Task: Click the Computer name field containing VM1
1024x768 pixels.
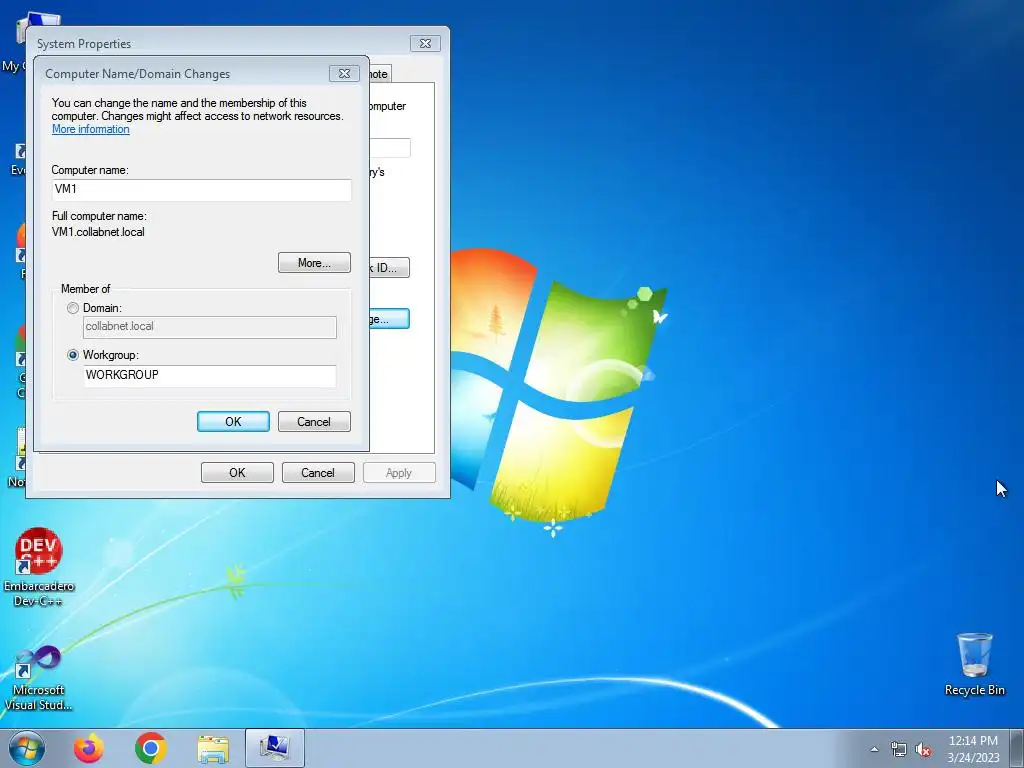Action: click(201, 189)
